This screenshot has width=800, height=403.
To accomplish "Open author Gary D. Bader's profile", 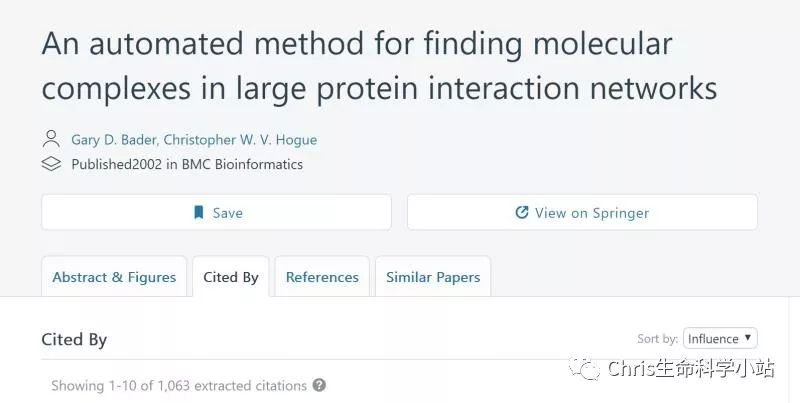I will point(118,139).
